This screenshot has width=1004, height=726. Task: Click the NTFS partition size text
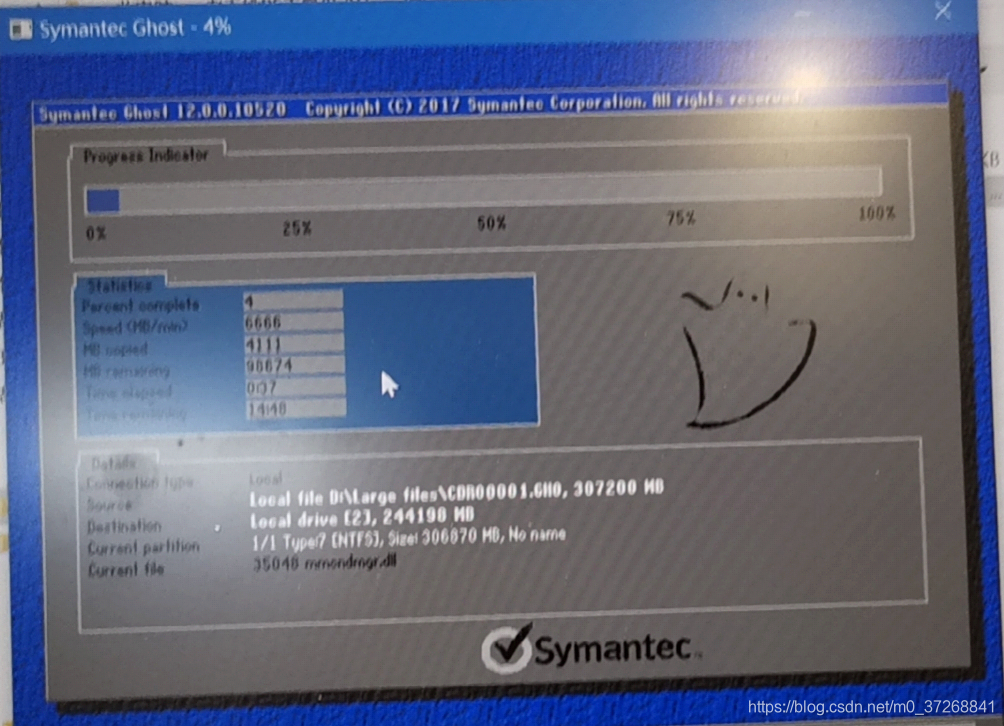(409, 540)
